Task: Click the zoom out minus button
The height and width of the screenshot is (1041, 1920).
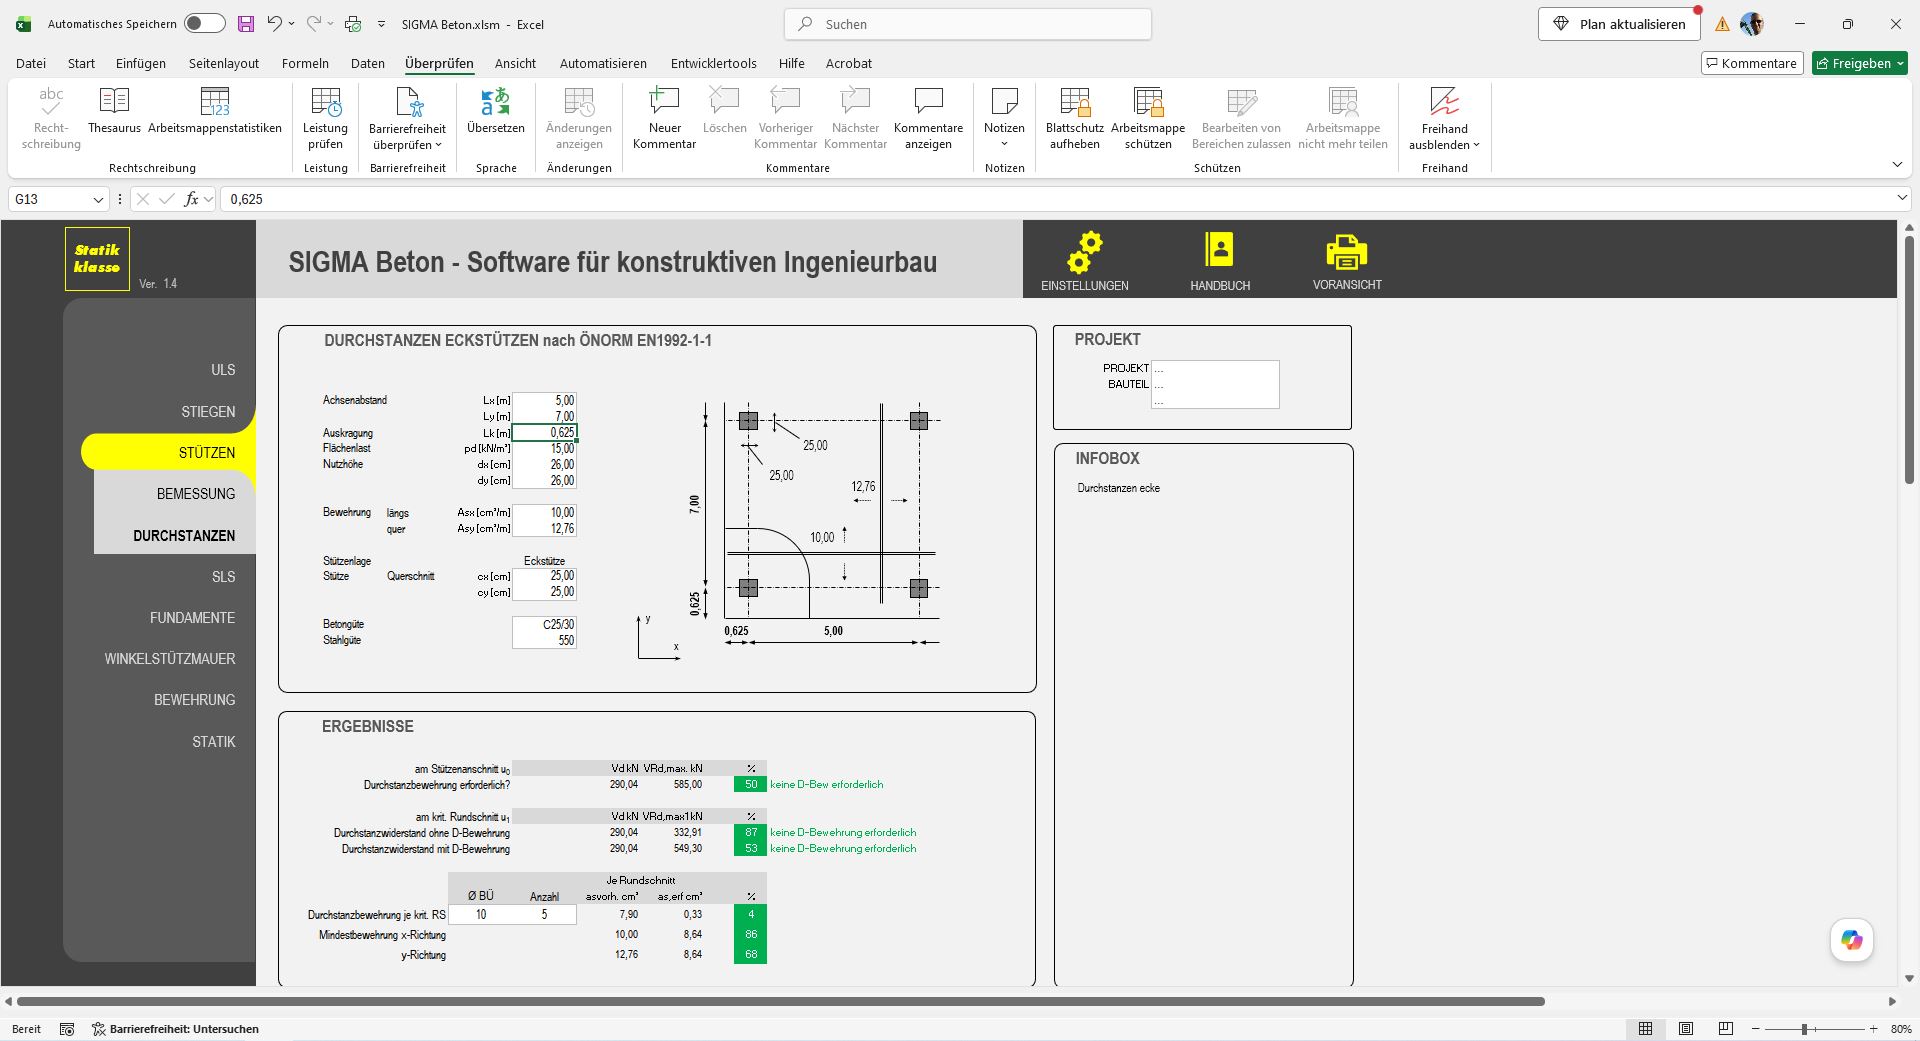Action: pyautogui.click(x=1755, y=1029)
